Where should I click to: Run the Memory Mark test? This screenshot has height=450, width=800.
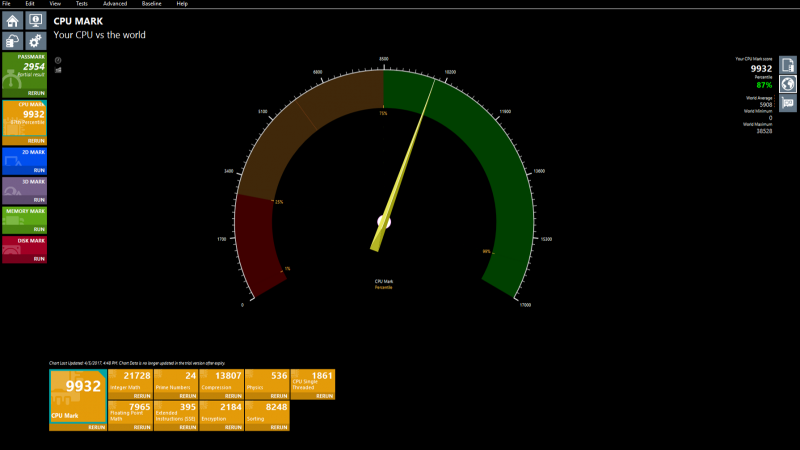[x=39, y=230]
